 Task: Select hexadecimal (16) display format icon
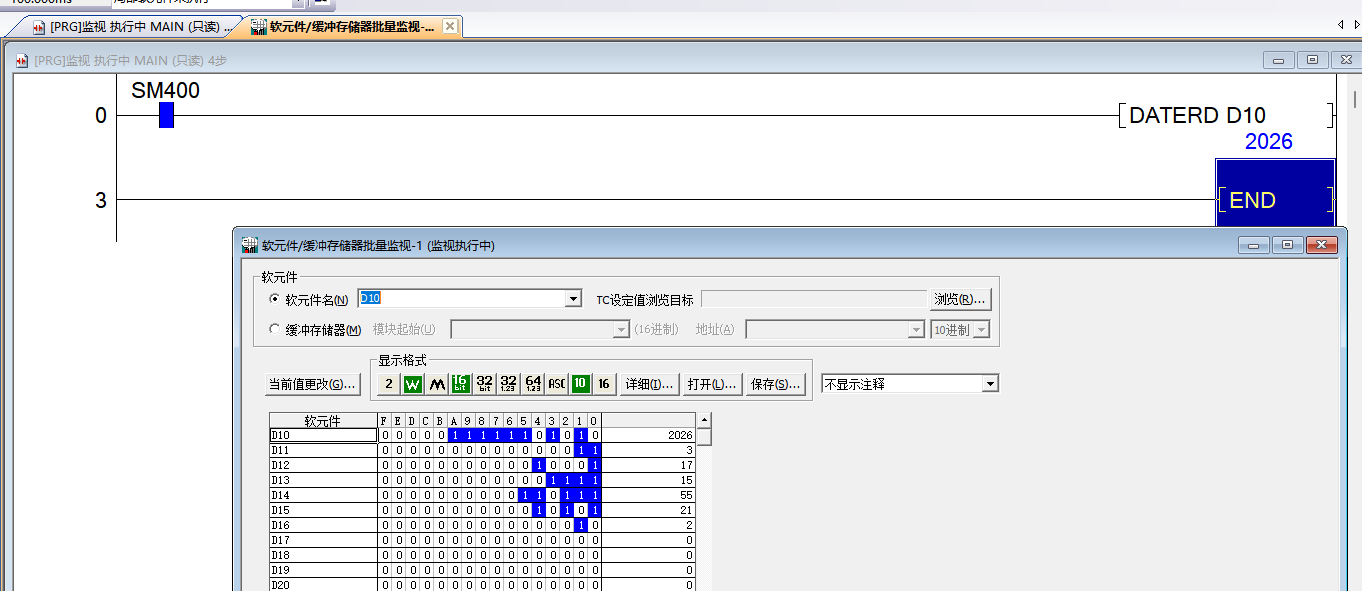point(604,384)
